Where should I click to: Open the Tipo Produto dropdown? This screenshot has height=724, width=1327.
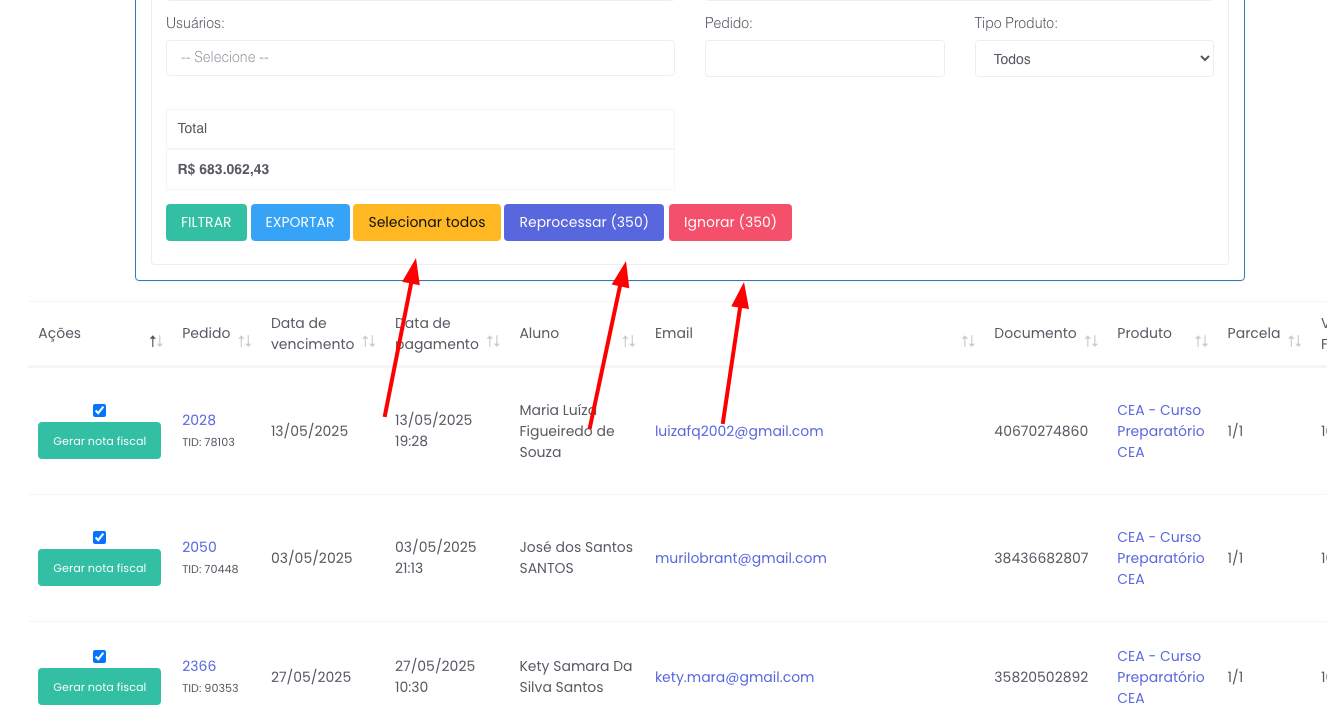(x=1094, y=59)
